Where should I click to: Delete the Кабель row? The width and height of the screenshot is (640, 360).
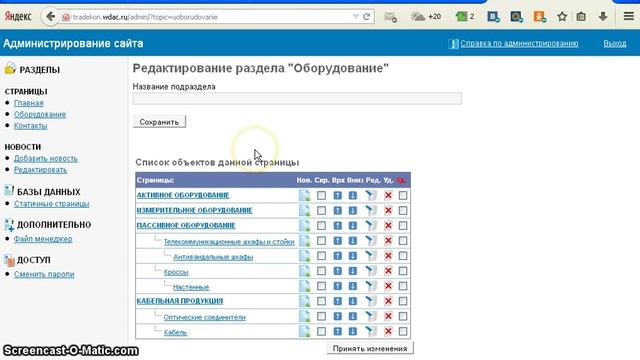388,331
